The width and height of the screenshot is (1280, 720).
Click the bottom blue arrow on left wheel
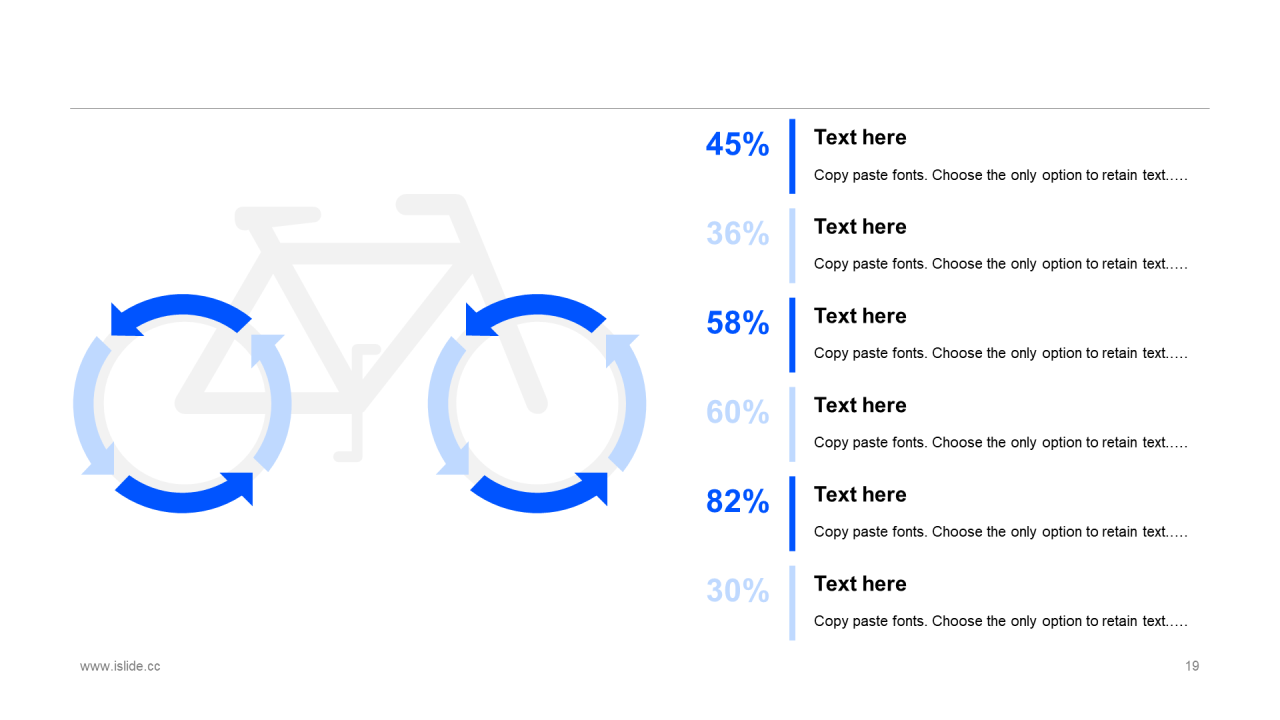point(185,496)
